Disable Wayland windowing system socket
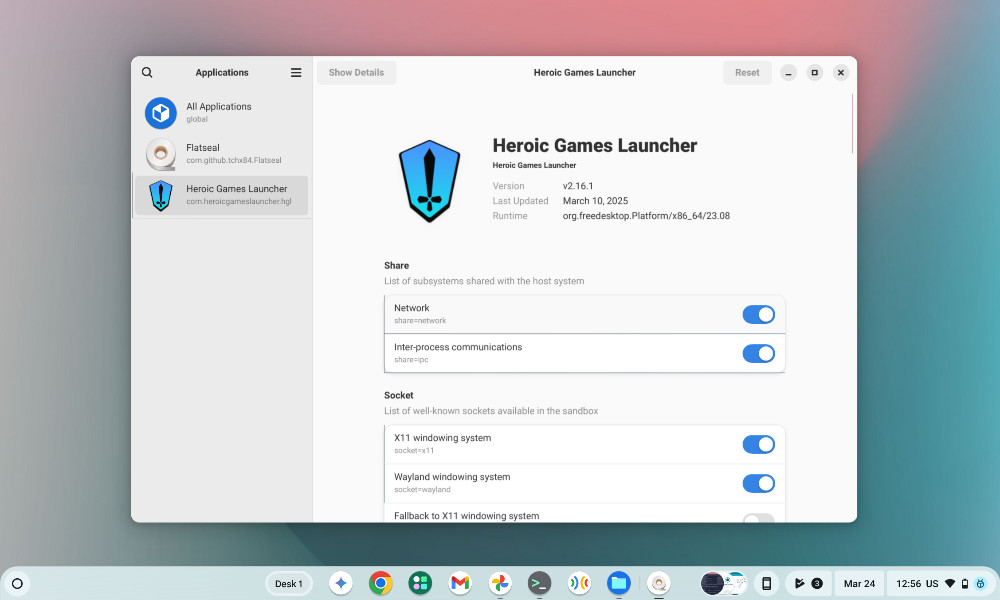 pos(758,483)
